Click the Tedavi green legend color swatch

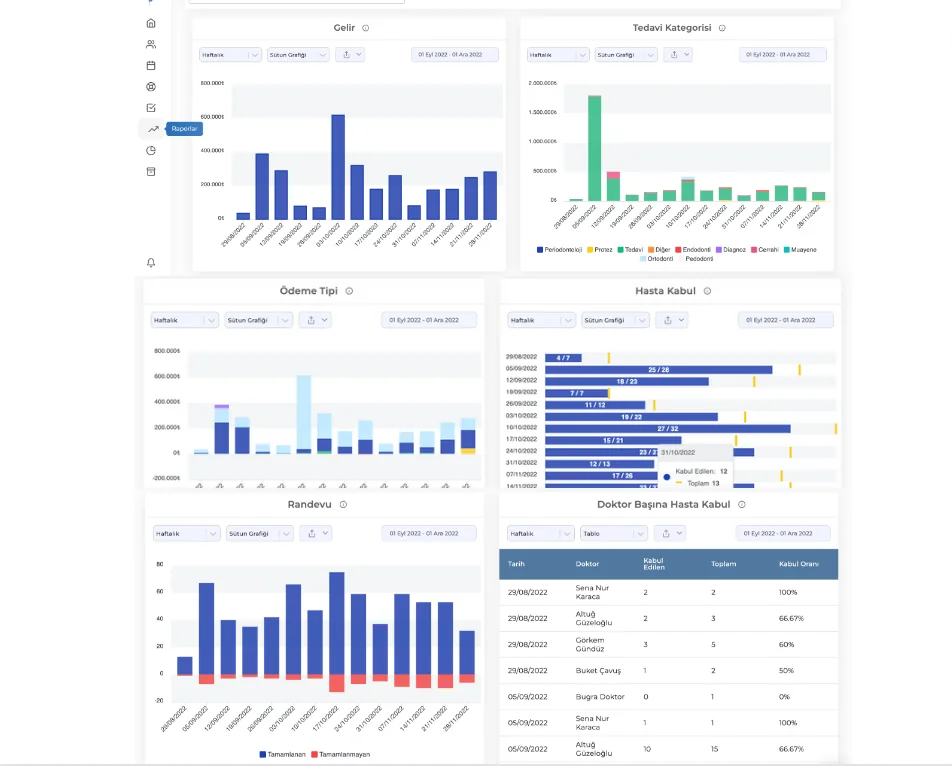point(620,249)
